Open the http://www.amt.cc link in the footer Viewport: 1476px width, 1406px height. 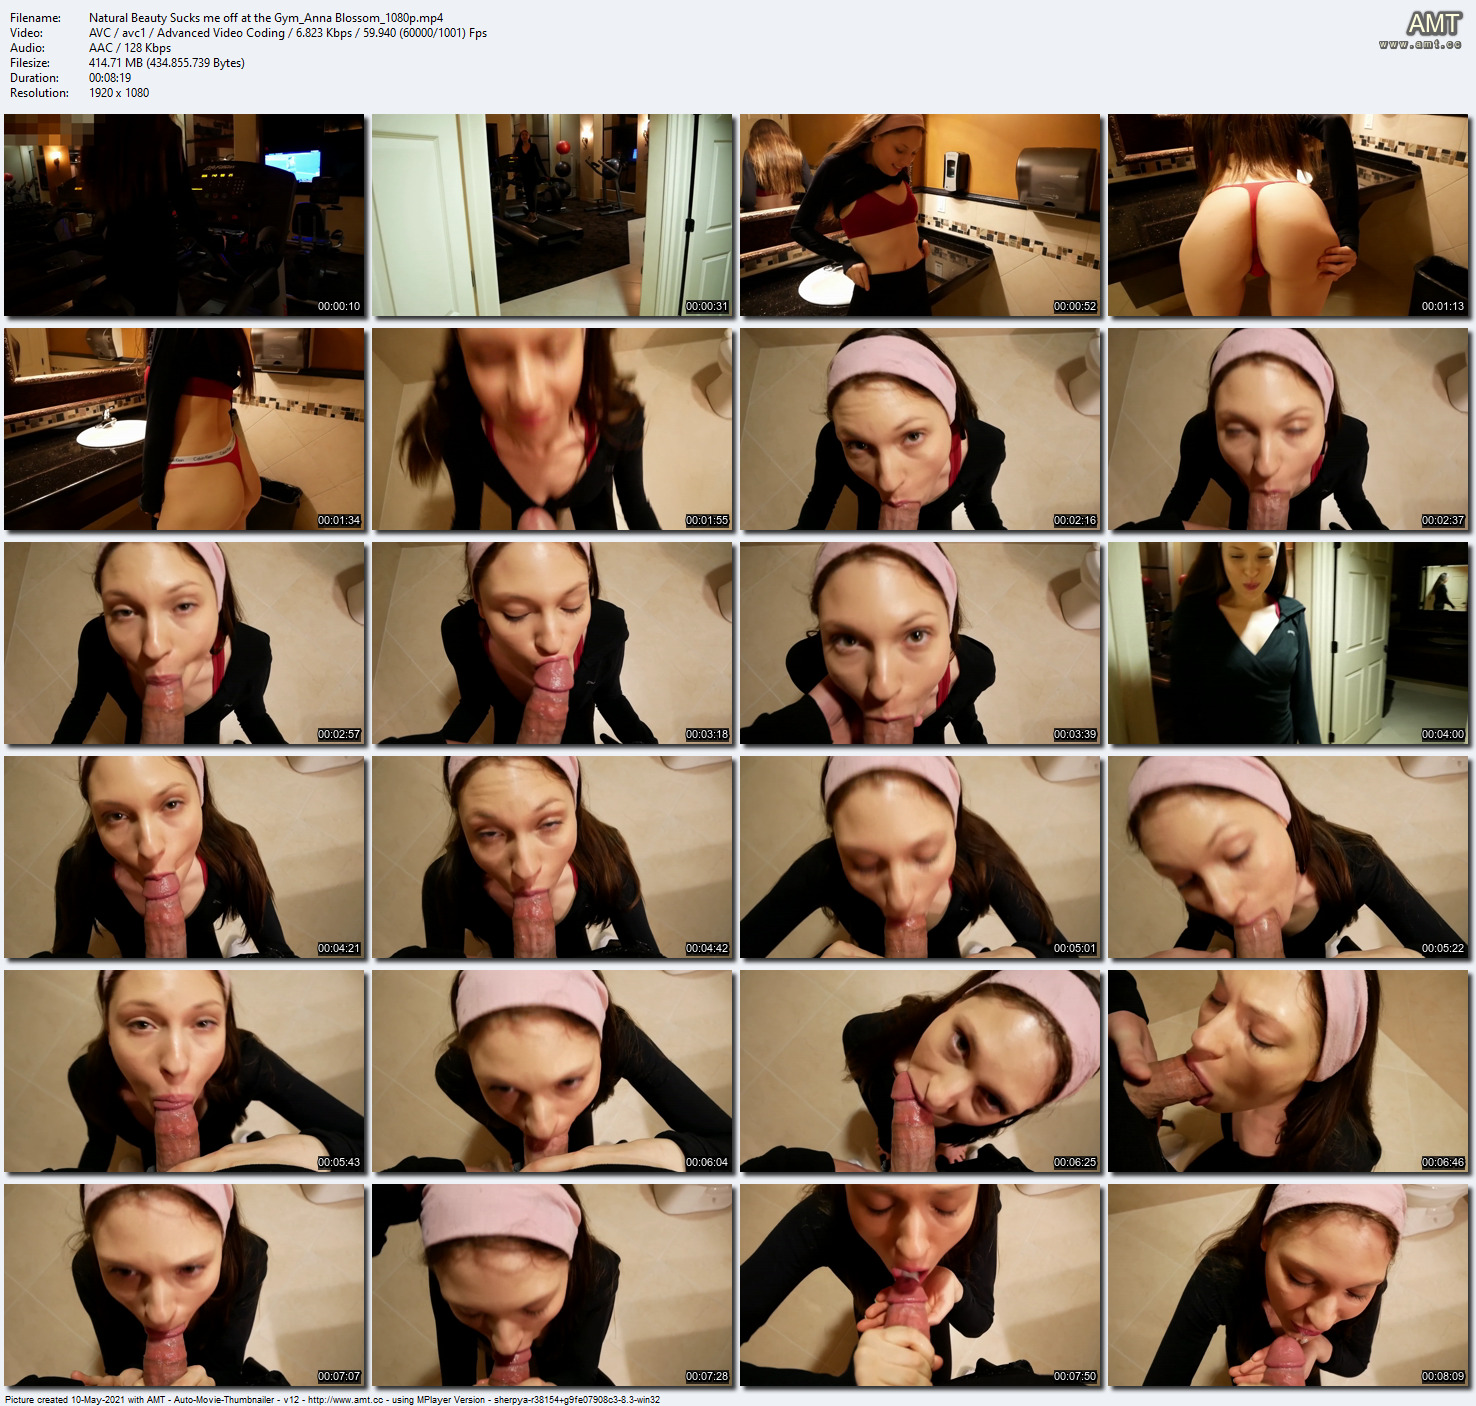345,1400
